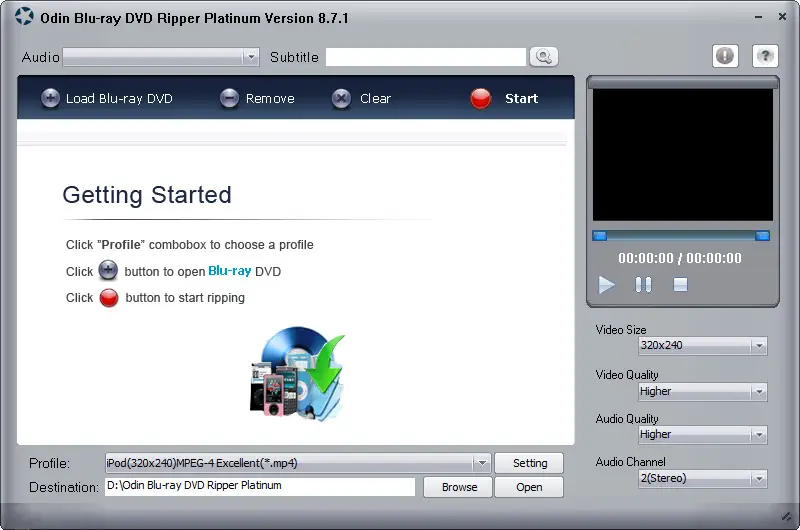Click the Odin app logo in title bar

tap(24, 17)
